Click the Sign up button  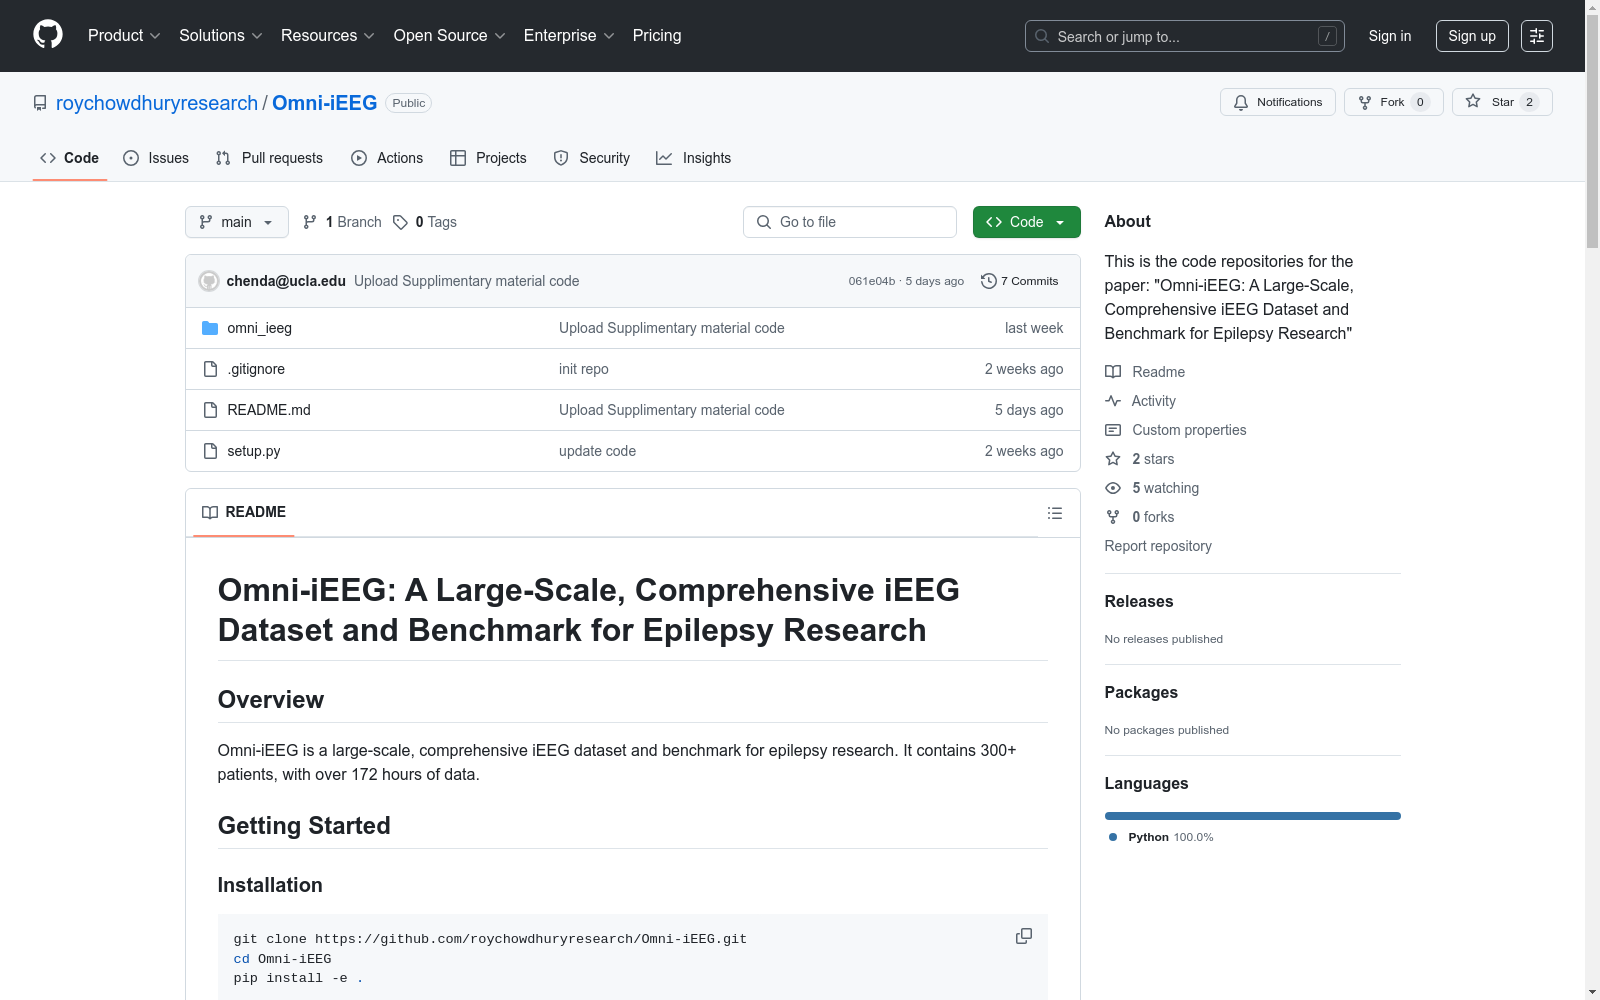point(1472,36)
